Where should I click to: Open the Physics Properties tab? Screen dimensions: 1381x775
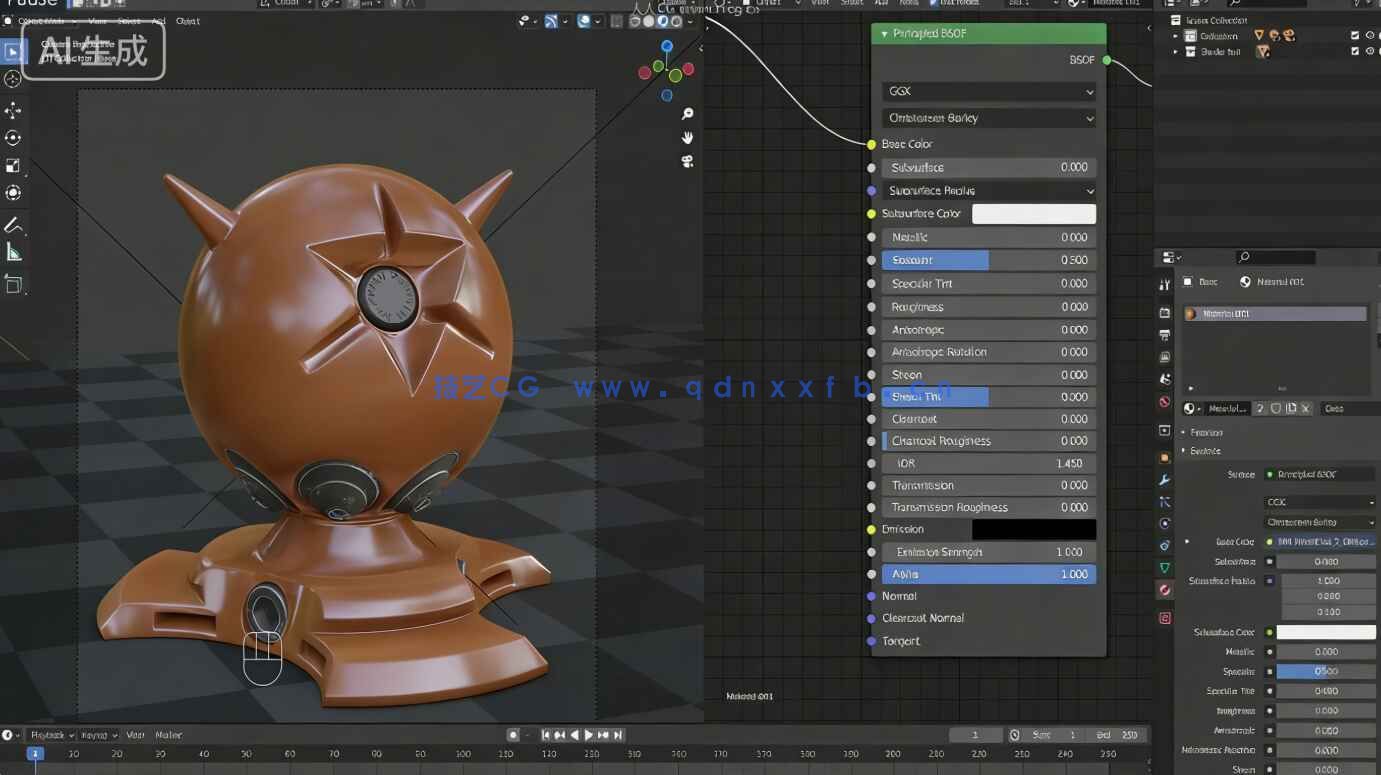(1165, 523)
